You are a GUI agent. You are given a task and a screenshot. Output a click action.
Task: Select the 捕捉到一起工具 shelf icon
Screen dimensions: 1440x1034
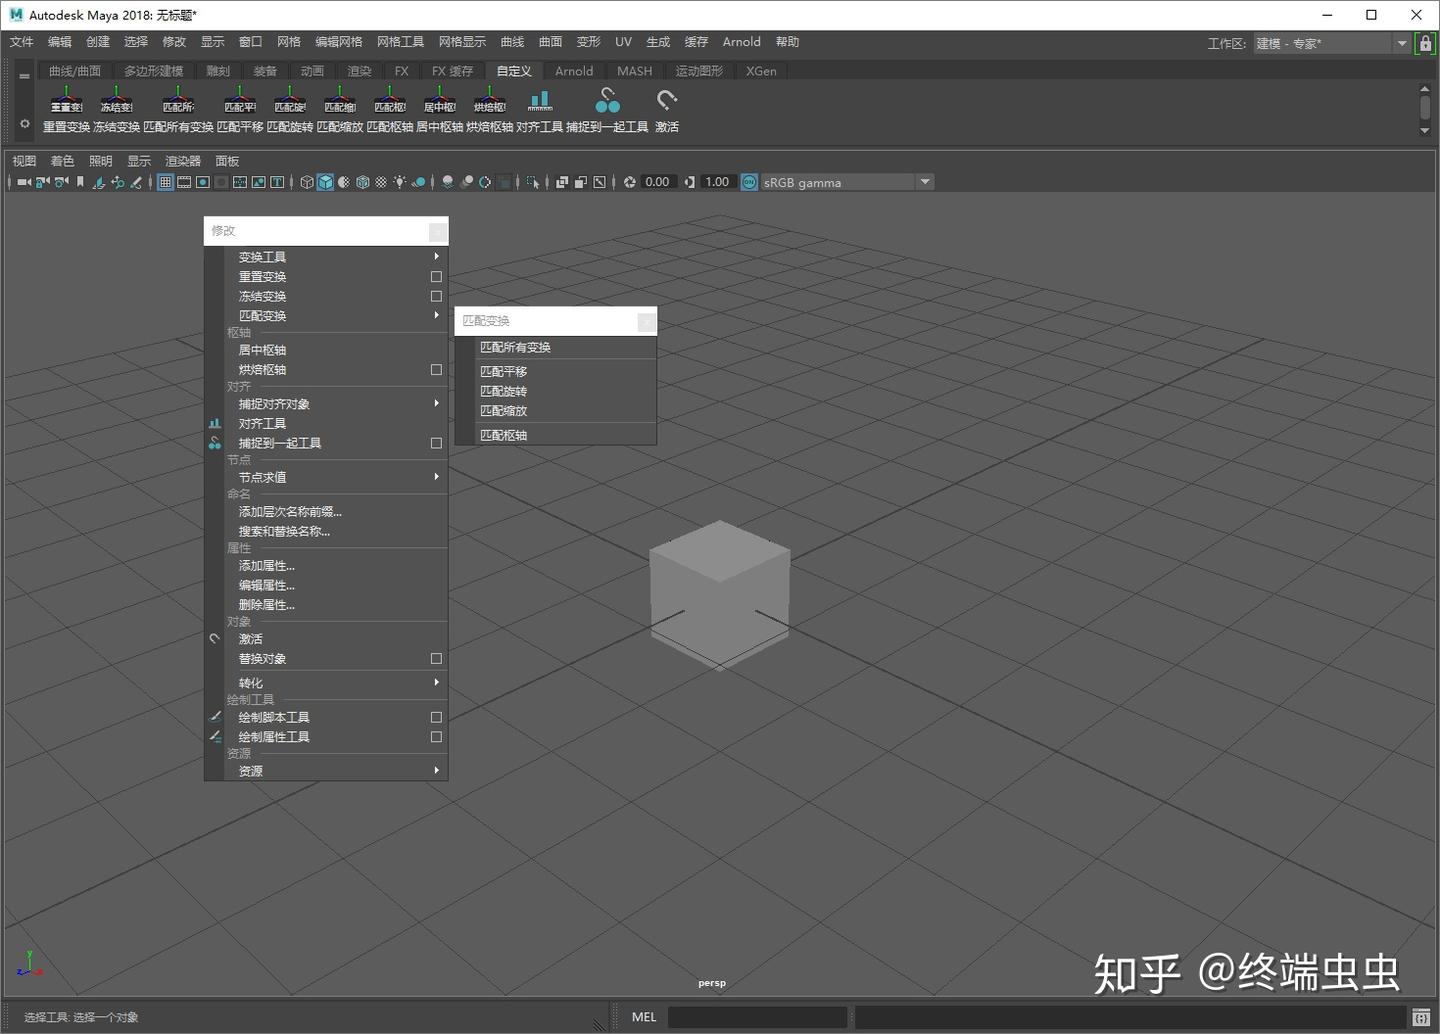(x=608, y=105)
